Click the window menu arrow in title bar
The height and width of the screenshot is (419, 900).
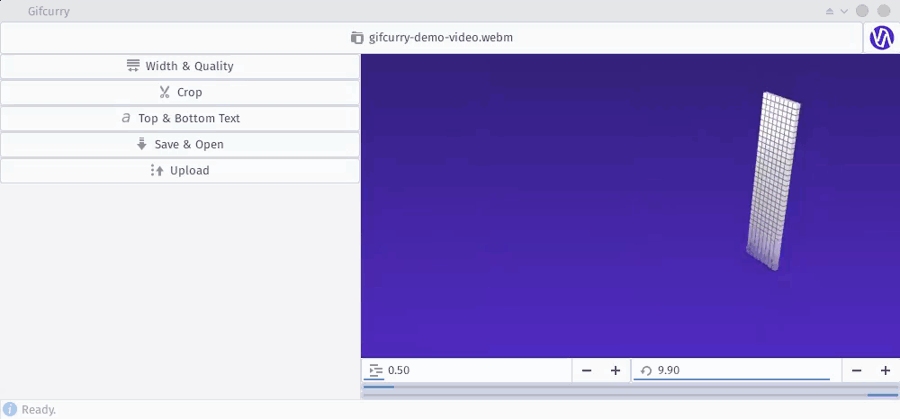pos(844,11)
